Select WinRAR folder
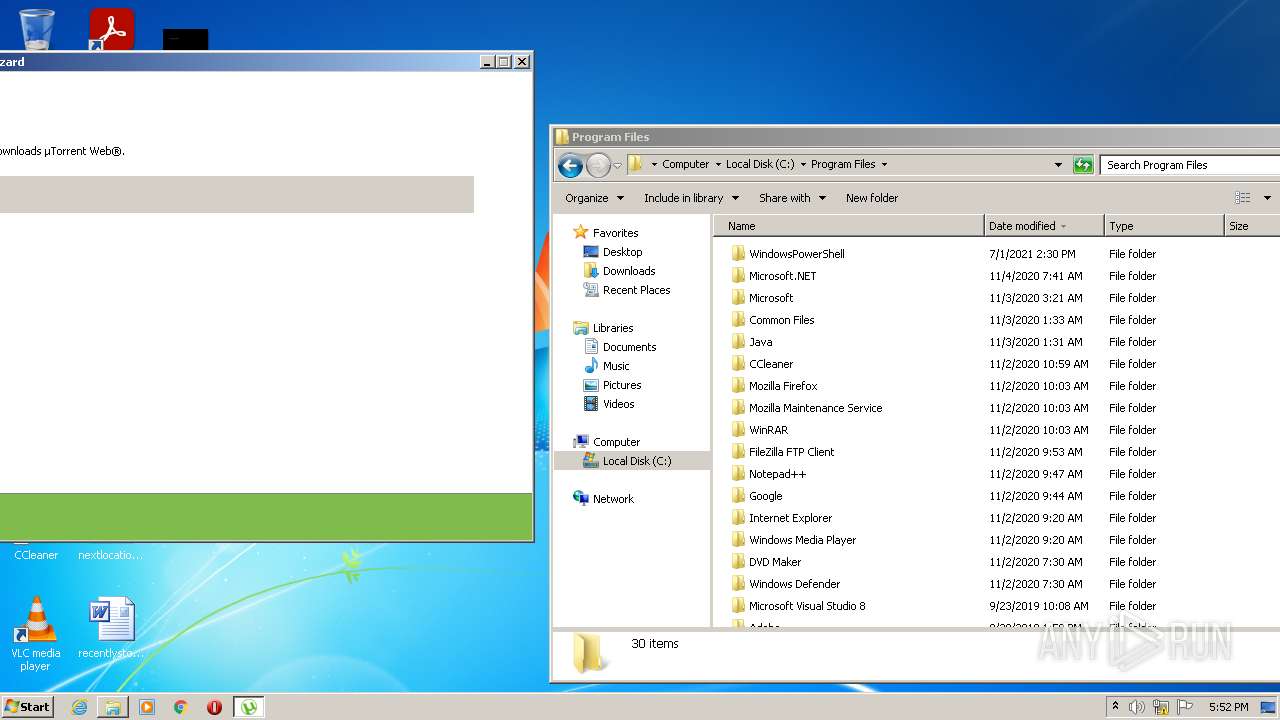 [x=768, y=430]
